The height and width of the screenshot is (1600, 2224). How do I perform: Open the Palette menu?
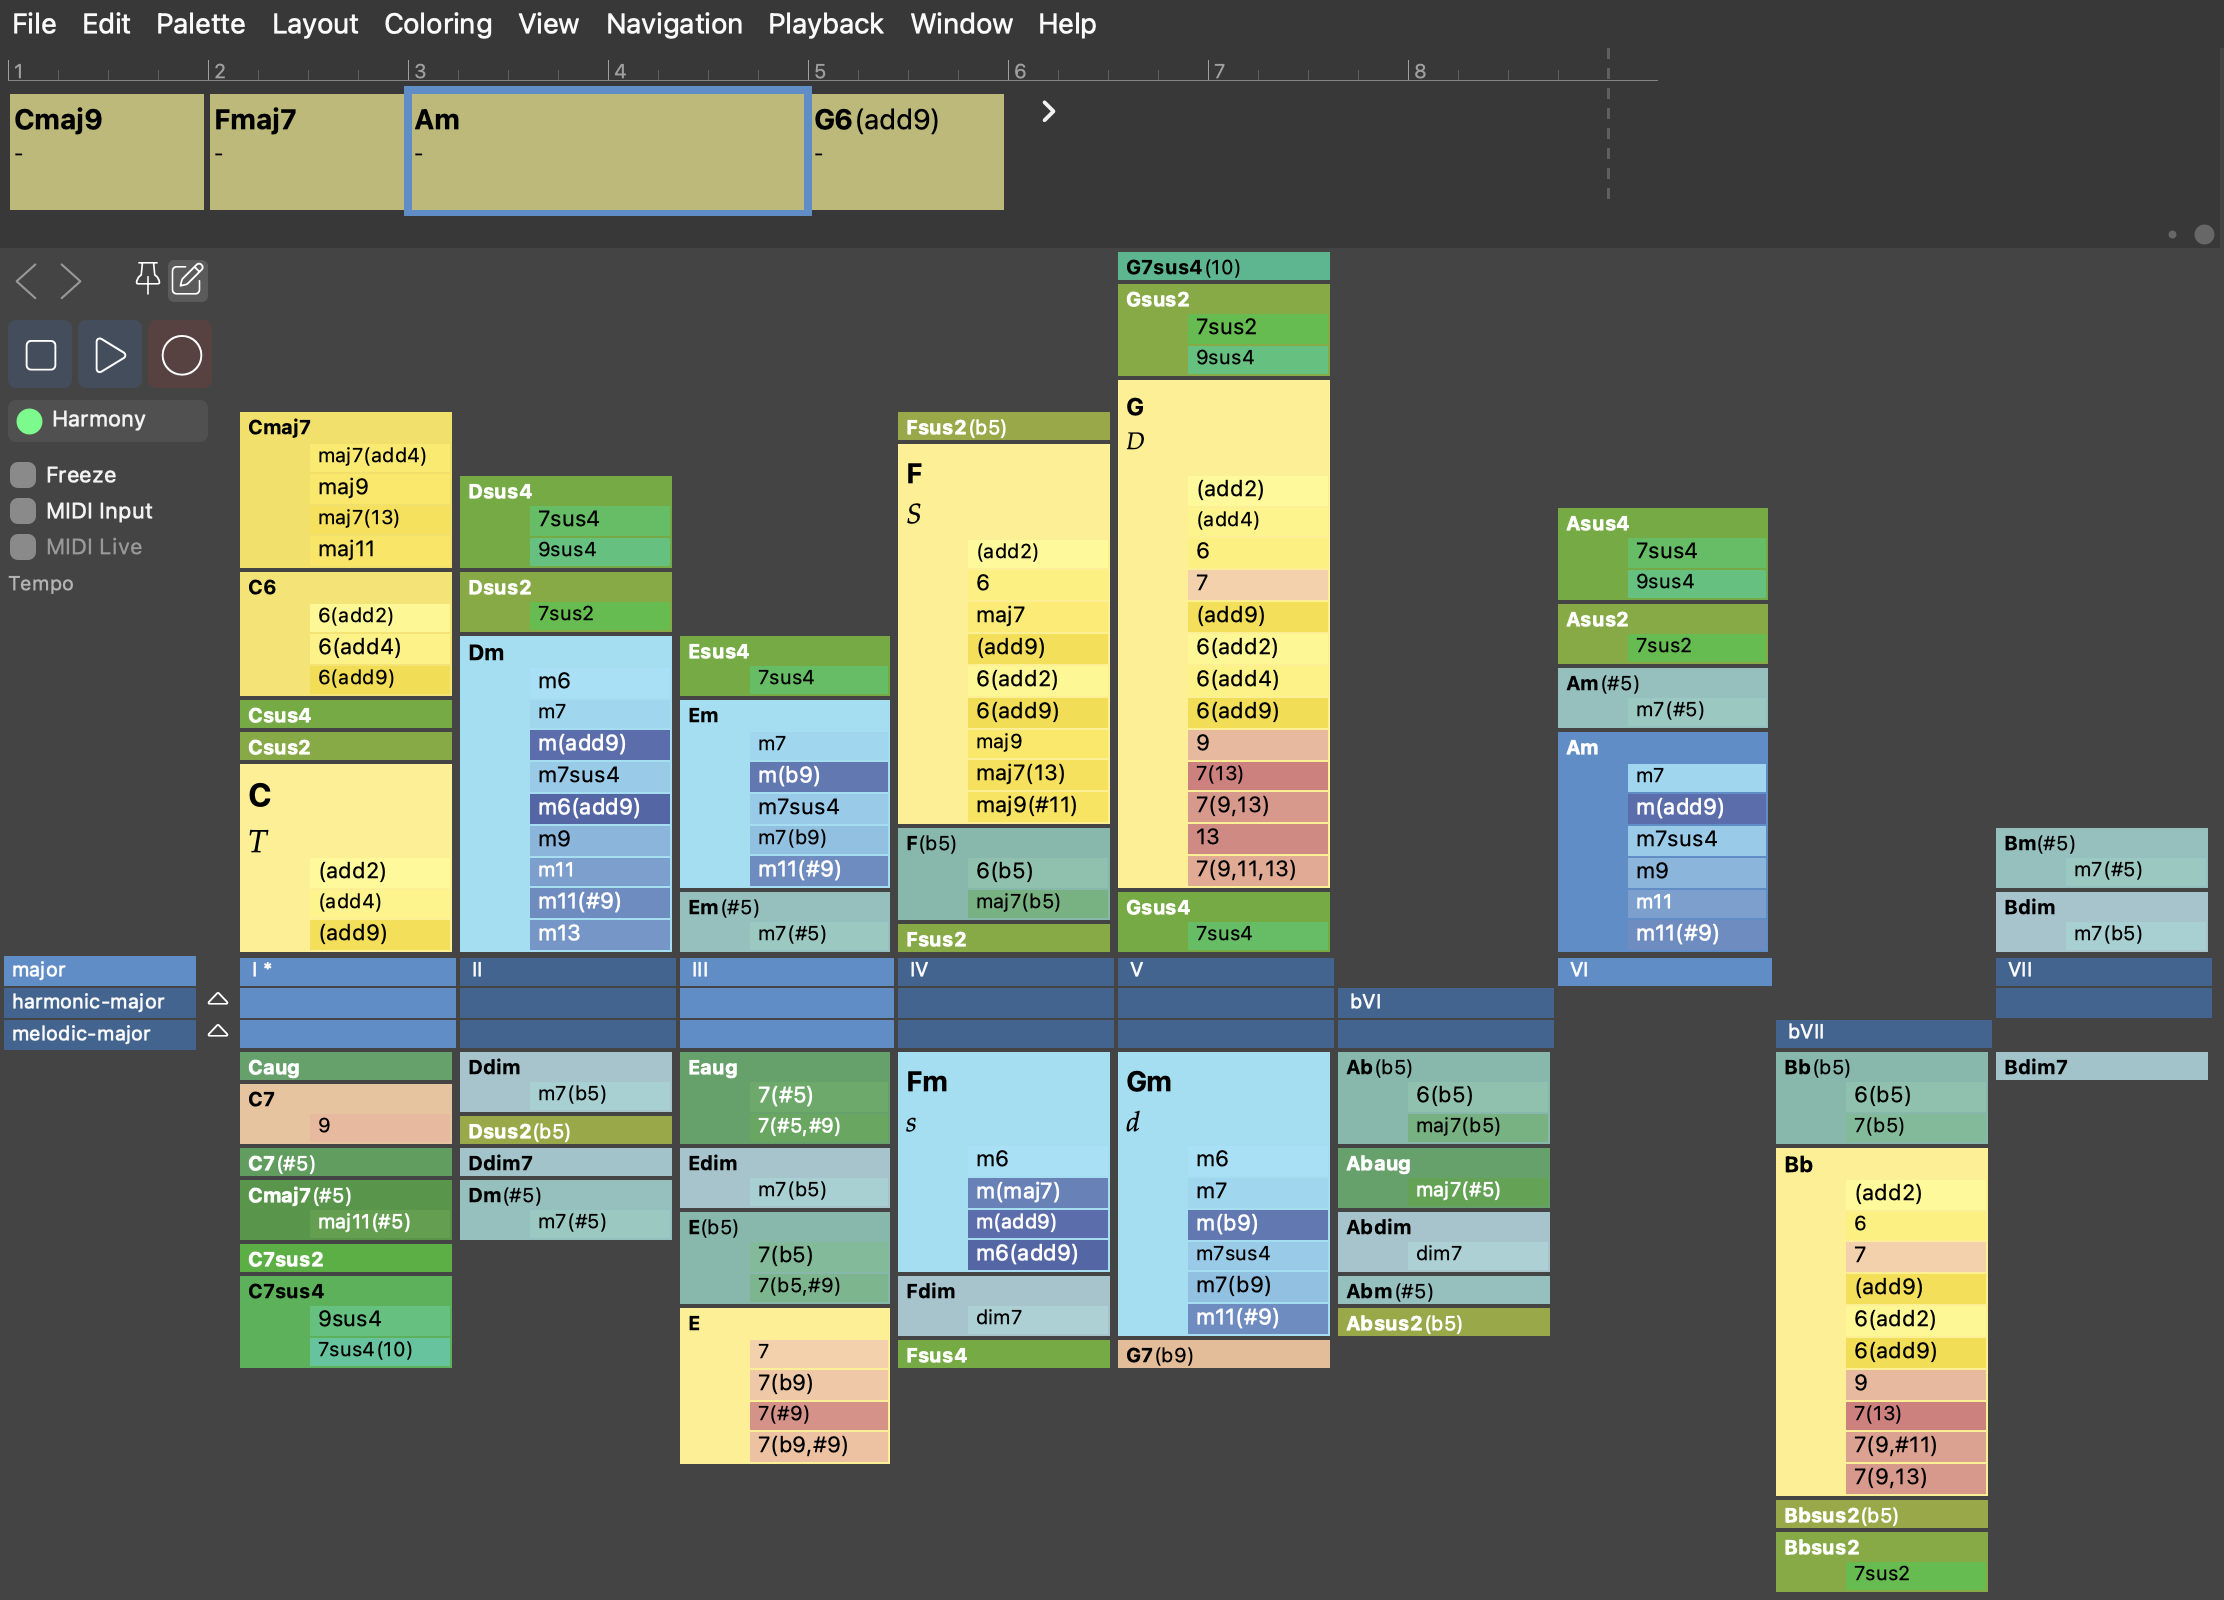(200, 24)
